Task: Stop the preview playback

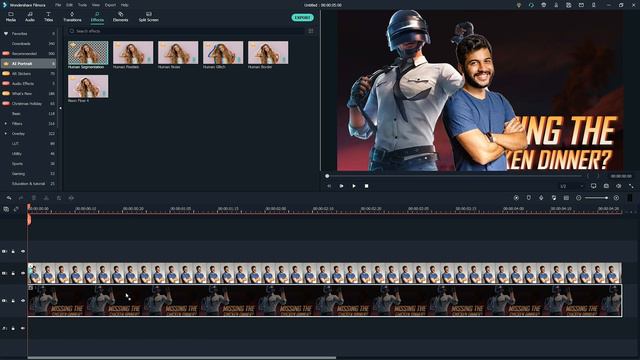Action: tap(367, 186)
